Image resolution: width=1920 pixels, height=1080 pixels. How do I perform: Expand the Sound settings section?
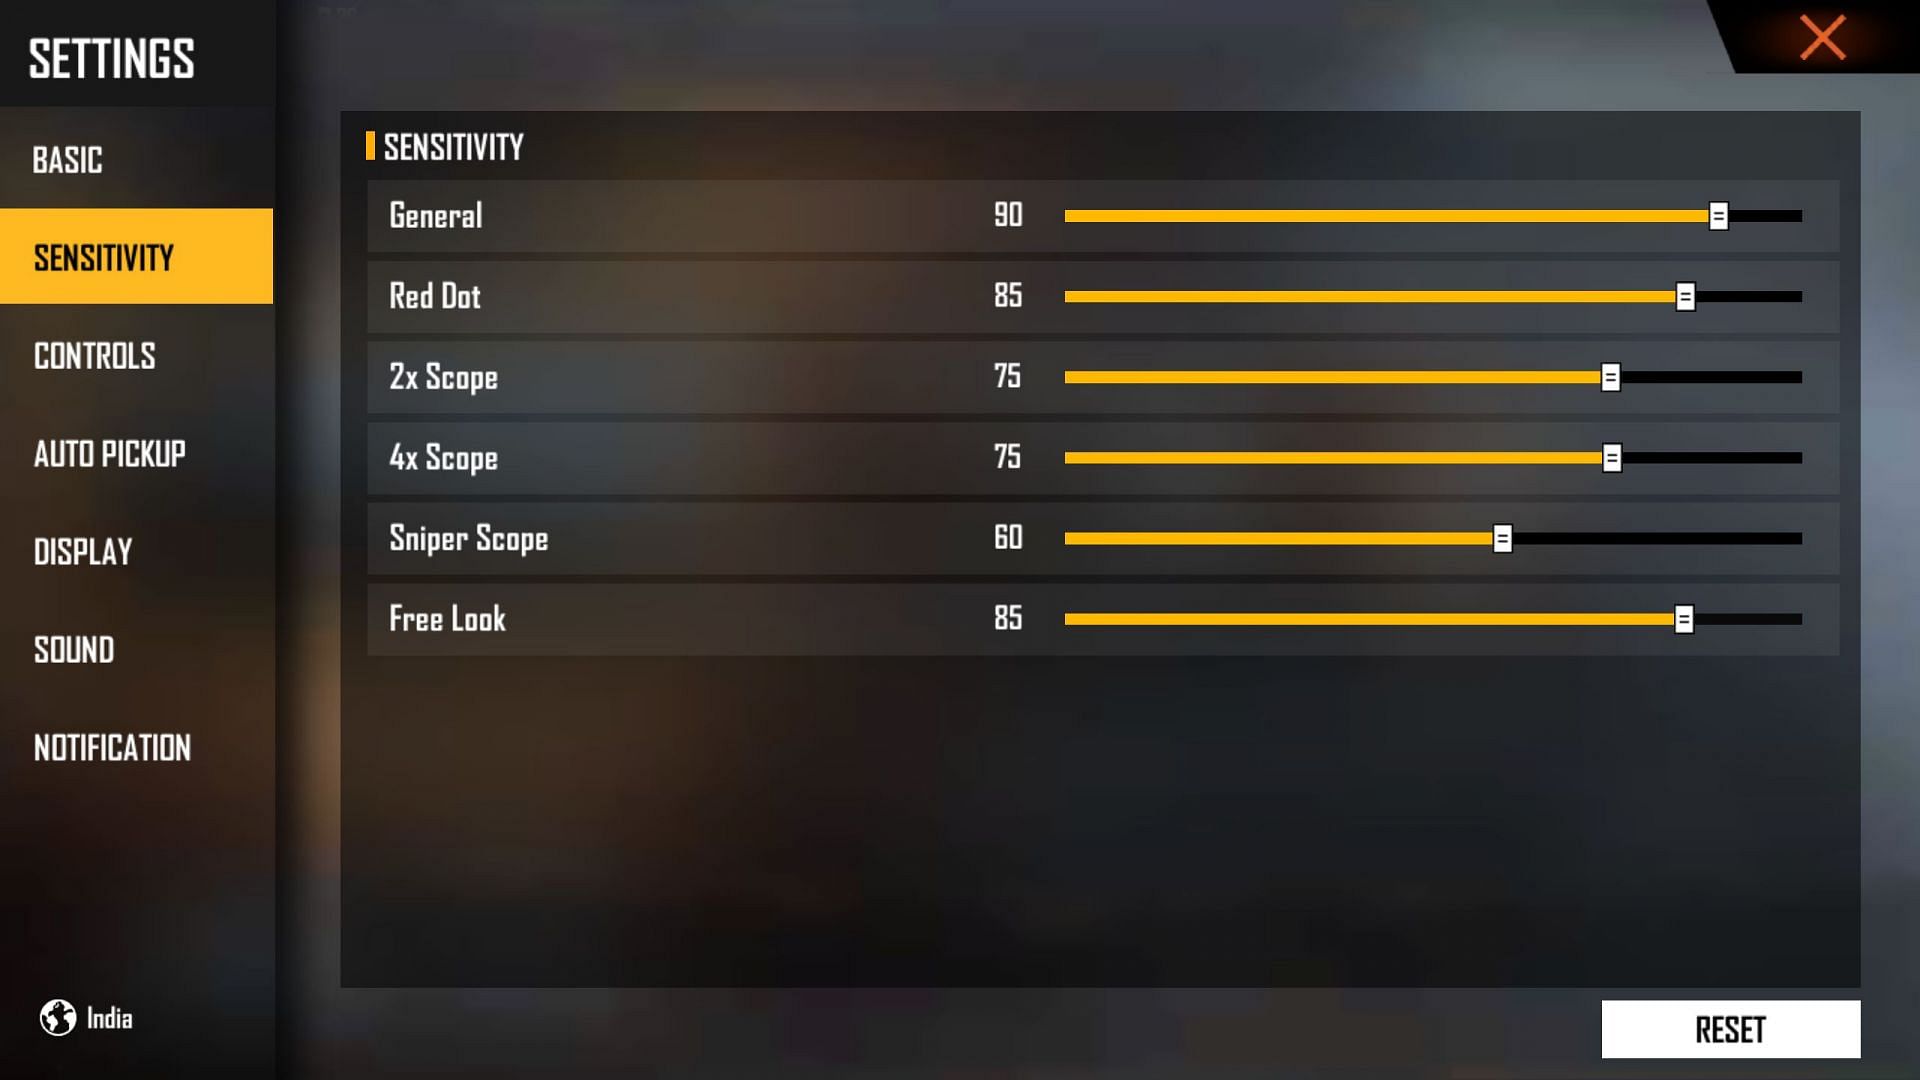(74, 649)
